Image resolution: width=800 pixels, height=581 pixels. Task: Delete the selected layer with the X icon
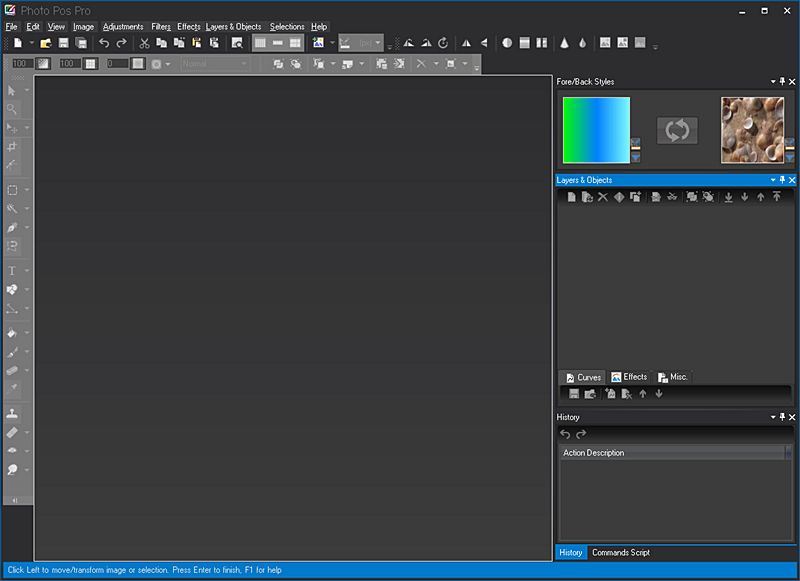602,197
